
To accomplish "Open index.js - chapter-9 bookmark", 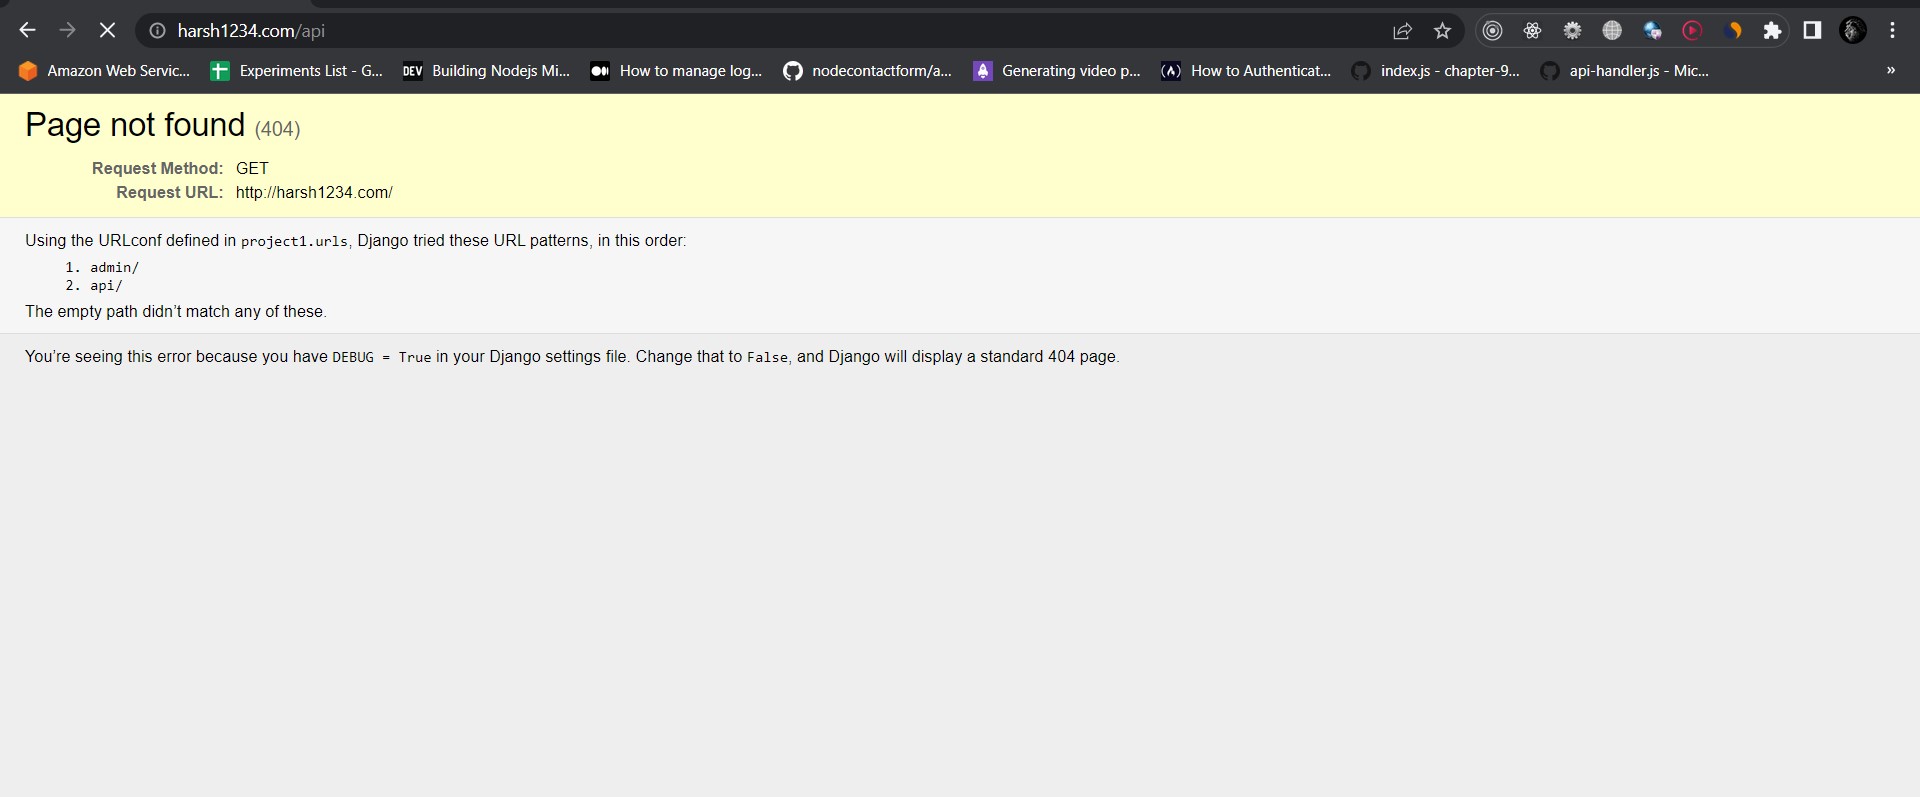I will pos(1436,71).
